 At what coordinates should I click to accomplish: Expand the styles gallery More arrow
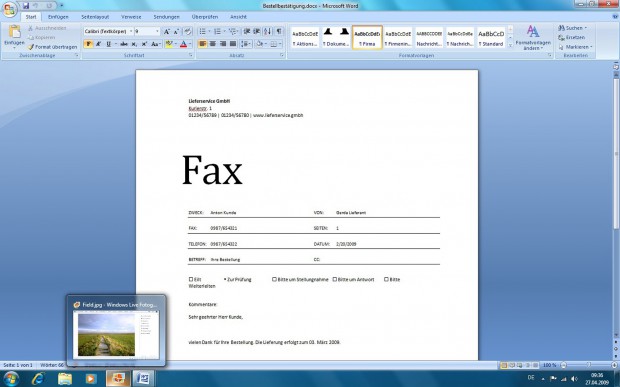pos(510,45)
